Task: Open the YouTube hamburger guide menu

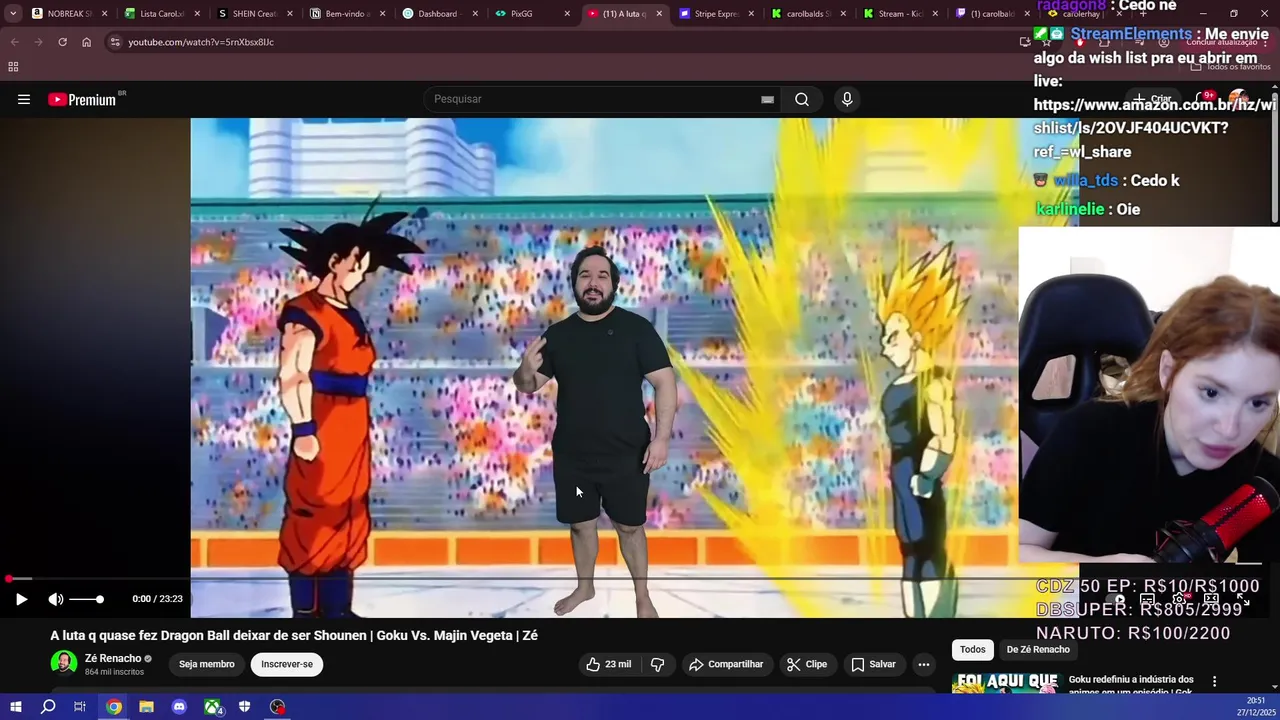Action: click(x=24, y=99)
